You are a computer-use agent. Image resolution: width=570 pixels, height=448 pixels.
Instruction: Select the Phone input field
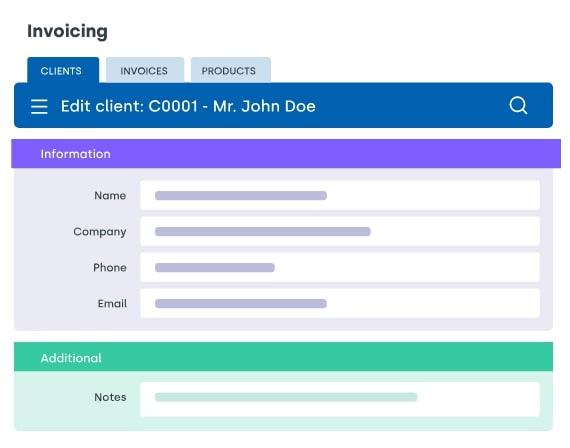[340, 268]
